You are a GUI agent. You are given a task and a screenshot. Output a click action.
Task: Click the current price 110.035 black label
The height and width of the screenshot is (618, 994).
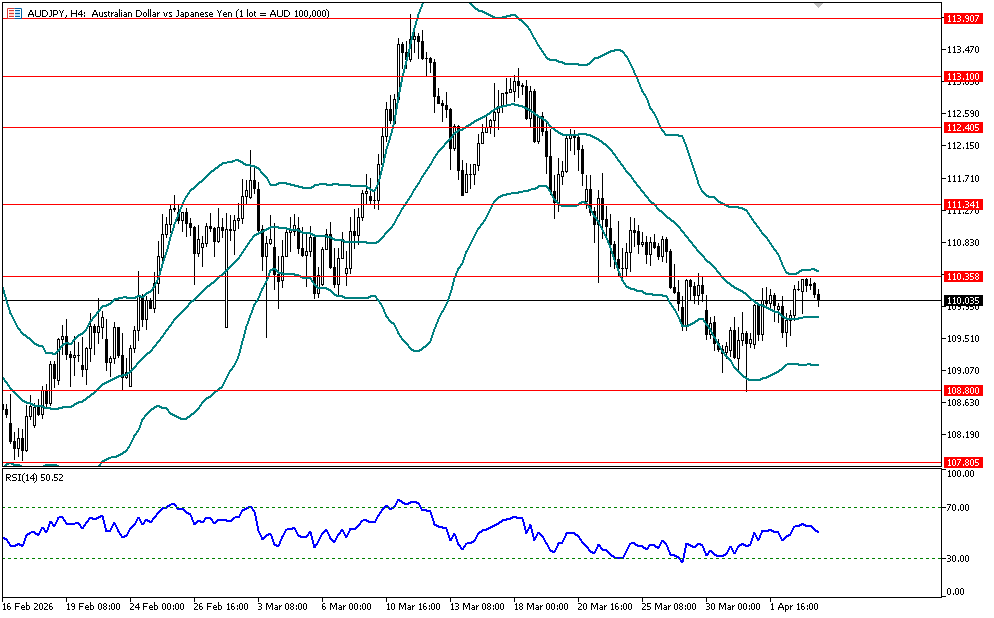coord(961,300)
